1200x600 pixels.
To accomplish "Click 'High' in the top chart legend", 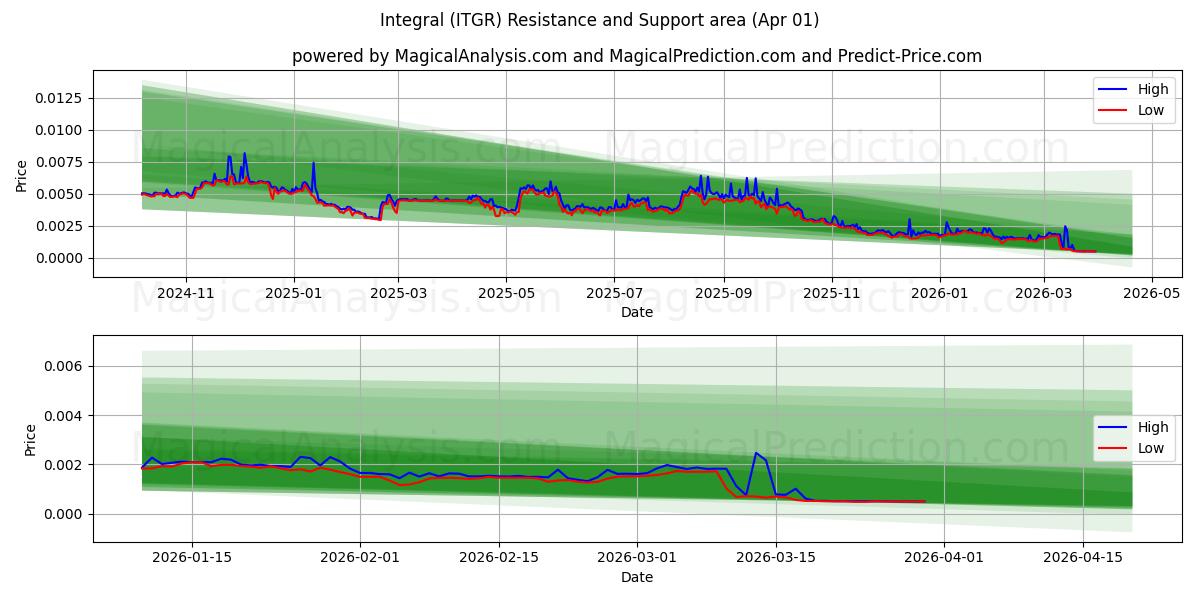I will point(1153,89).
